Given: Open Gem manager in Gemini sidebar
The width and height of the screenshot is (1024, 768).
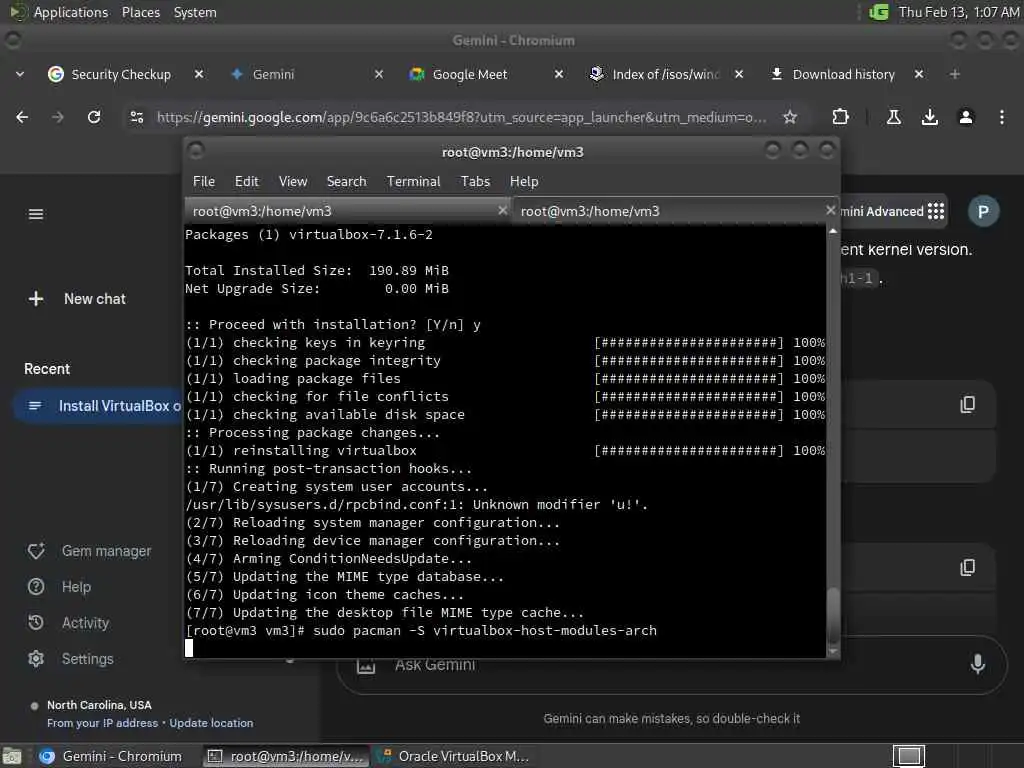Looking at the screenshot, I should tap(90, 551).
